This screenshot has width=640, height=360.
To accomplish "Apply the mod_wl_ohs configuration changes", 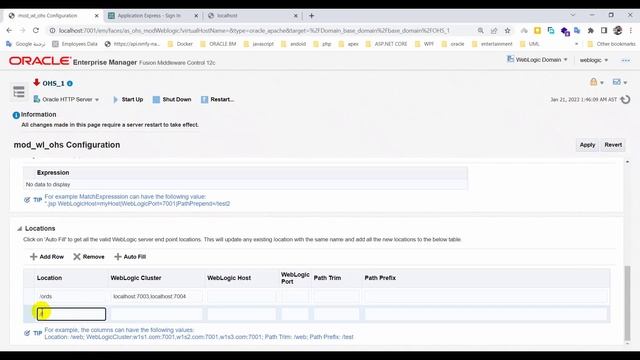I will pyautogui.click(x=587, y=145).
